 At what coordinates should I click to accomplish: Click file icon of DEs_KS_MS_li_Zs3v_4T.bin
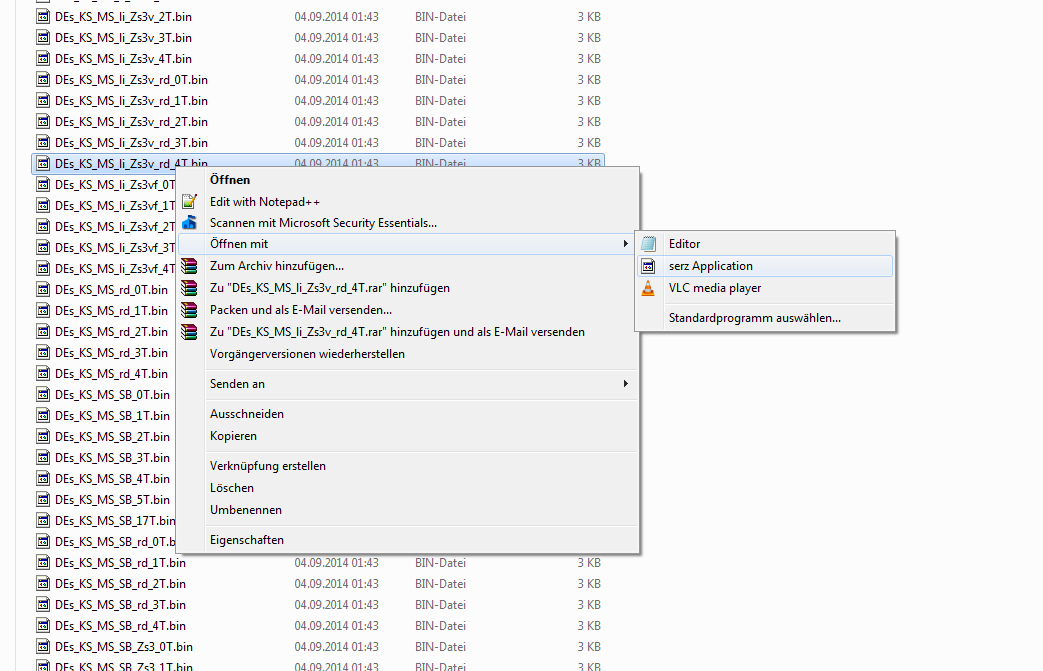click(43, 59)
